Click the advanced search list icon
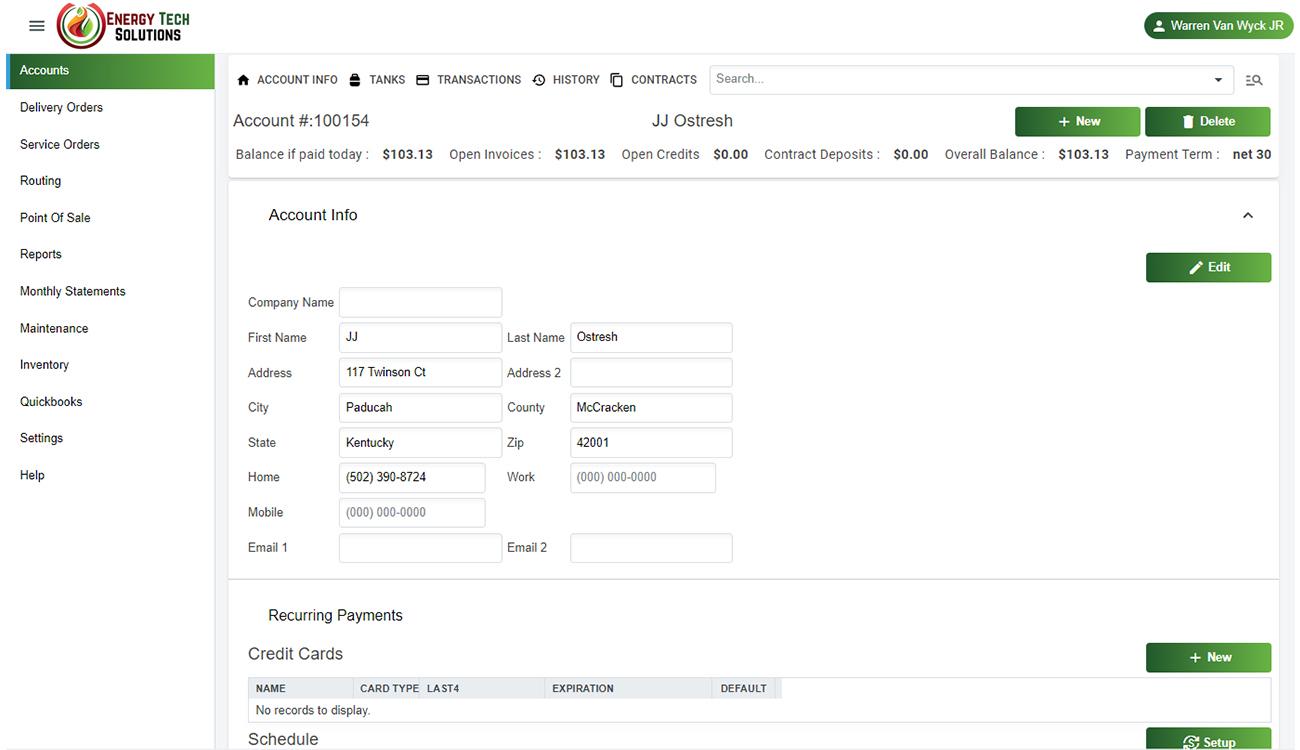The height and width of the screenshot is (750, 1300). point(1254,80)
